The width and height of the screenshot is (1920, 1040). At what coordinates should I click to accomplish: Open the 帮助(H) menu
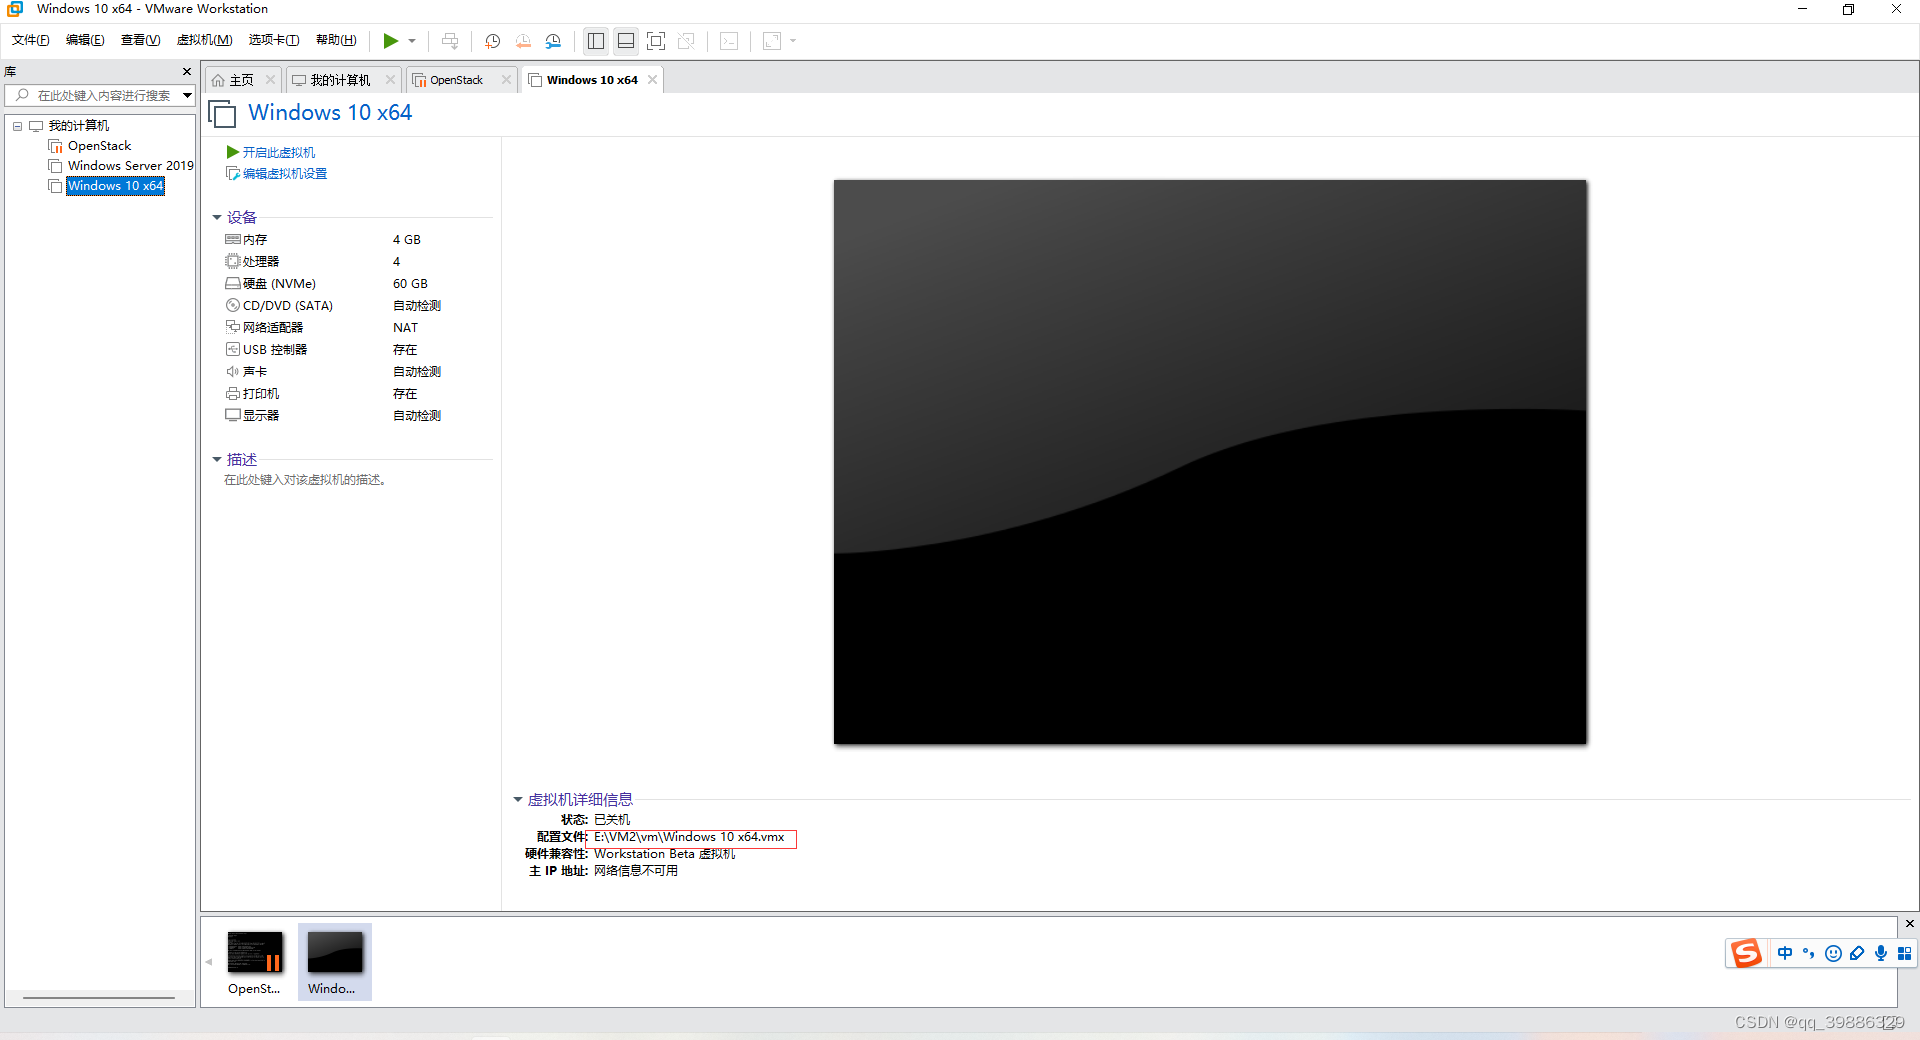tap(336, 40)
